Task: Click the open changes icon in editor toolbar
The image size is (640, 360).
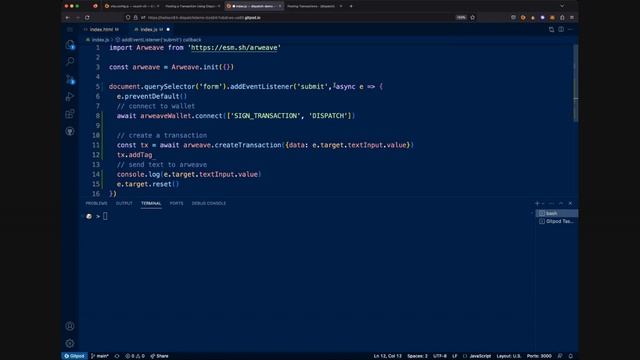Action: pos(551,29)
